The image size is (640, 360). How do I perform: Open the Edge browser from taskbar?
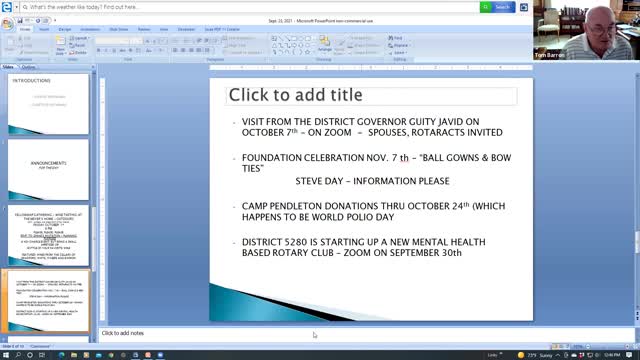pyautogui.click(x=62, y=355)
